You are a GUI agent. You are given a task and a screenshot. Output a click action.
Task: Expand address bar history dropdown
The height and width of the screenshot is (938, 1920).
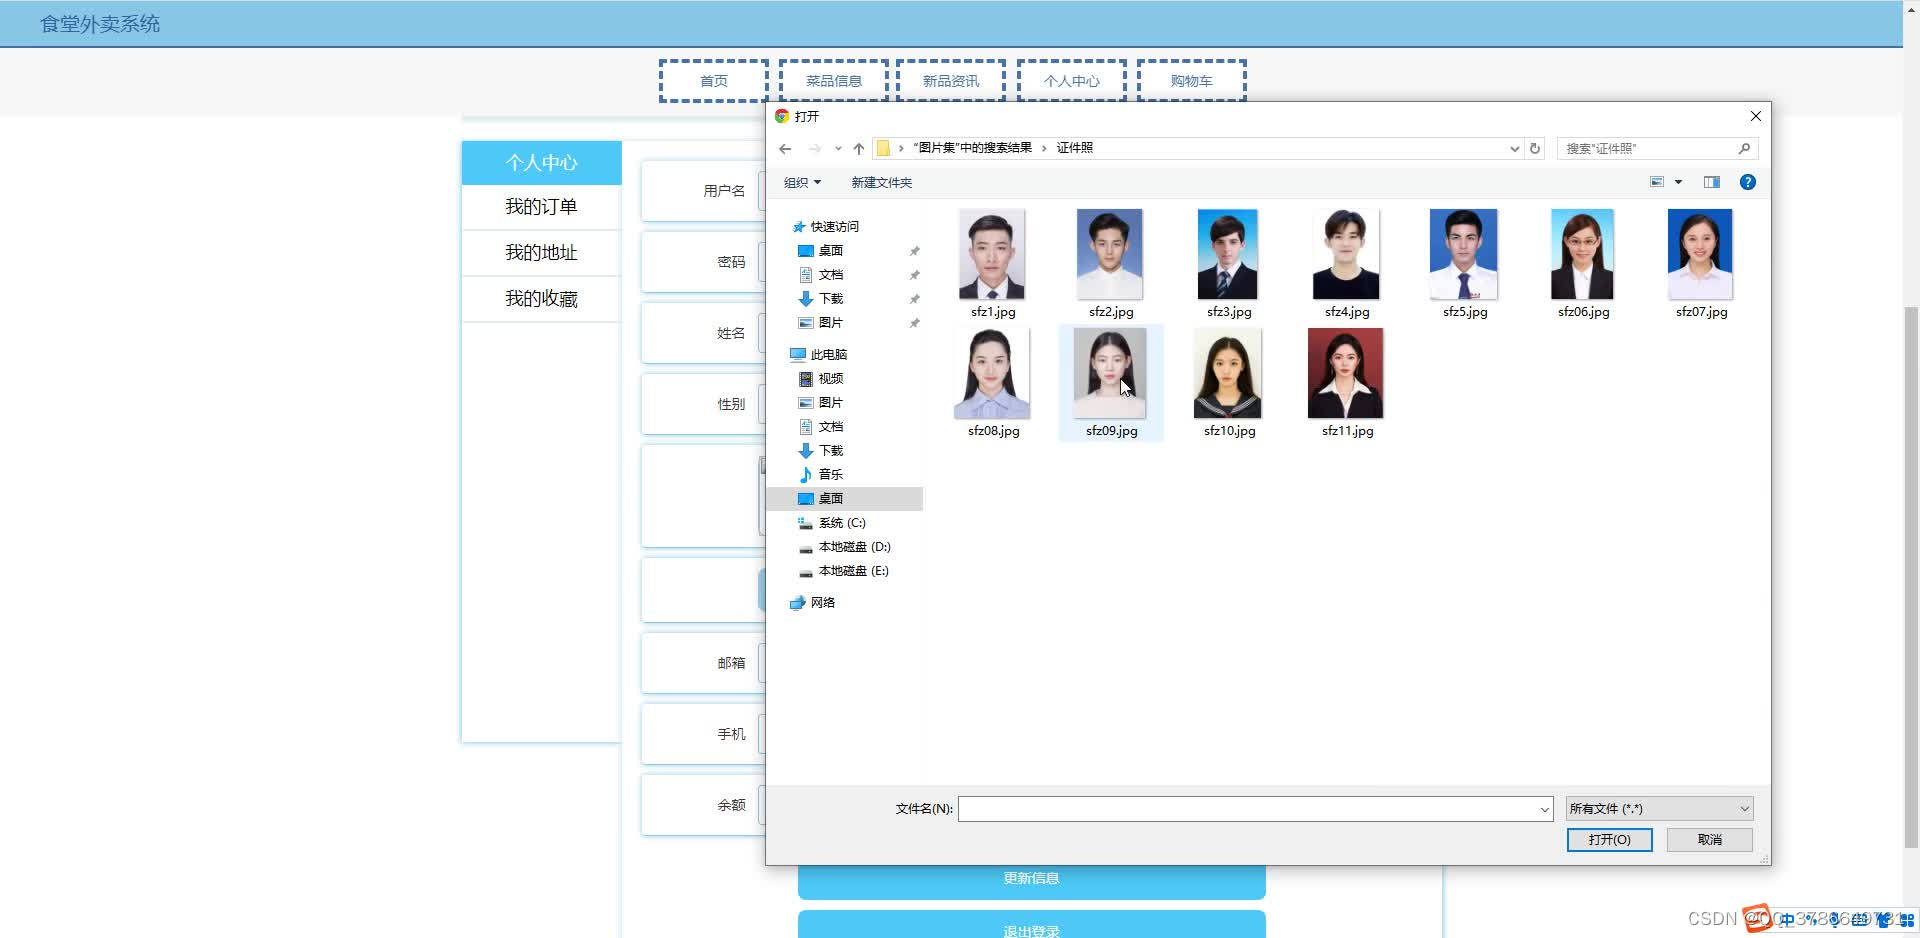1514,148
